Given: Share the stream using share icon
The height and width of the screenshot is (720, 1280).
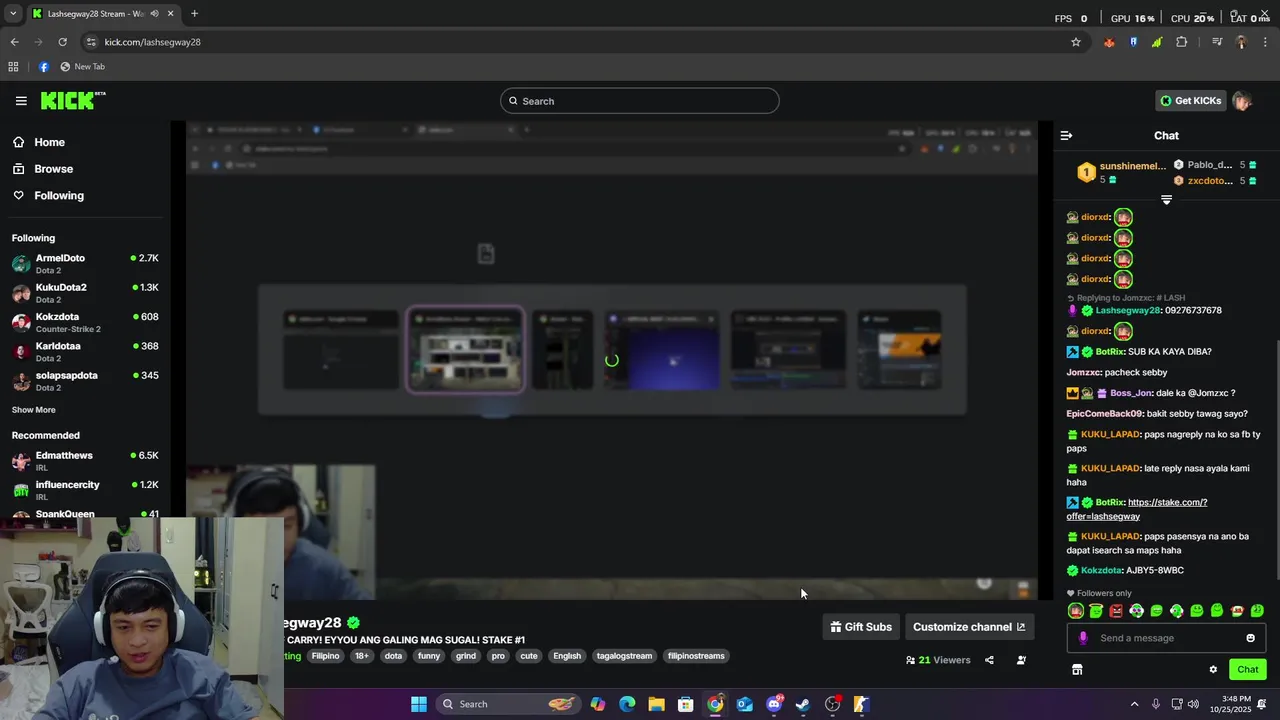Looking at the screenshot, I should coord(989,660).
